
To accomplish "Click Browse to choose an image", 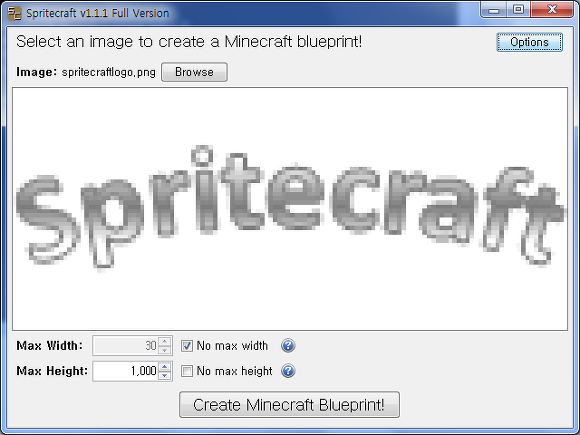I will (194, 72).
